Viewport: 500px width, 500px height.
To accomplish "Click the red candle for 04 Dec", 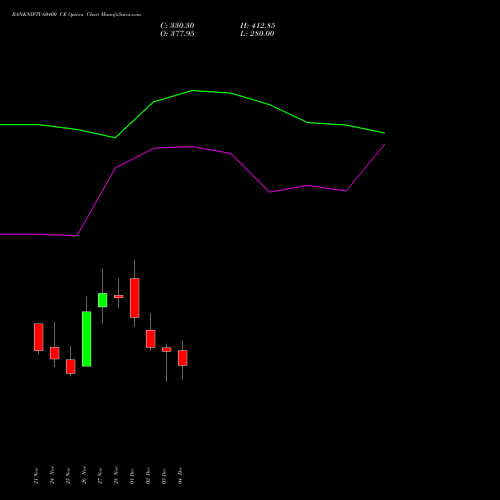I will pos(183,358).
